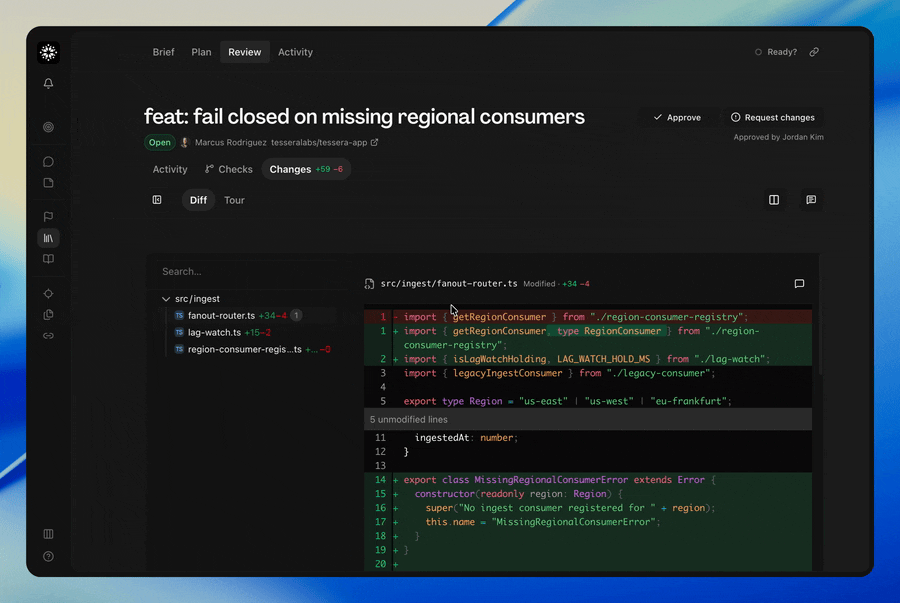Open the notifications bell icon
The height and width of the screenshot is (603, 900).
click(48, 83)
